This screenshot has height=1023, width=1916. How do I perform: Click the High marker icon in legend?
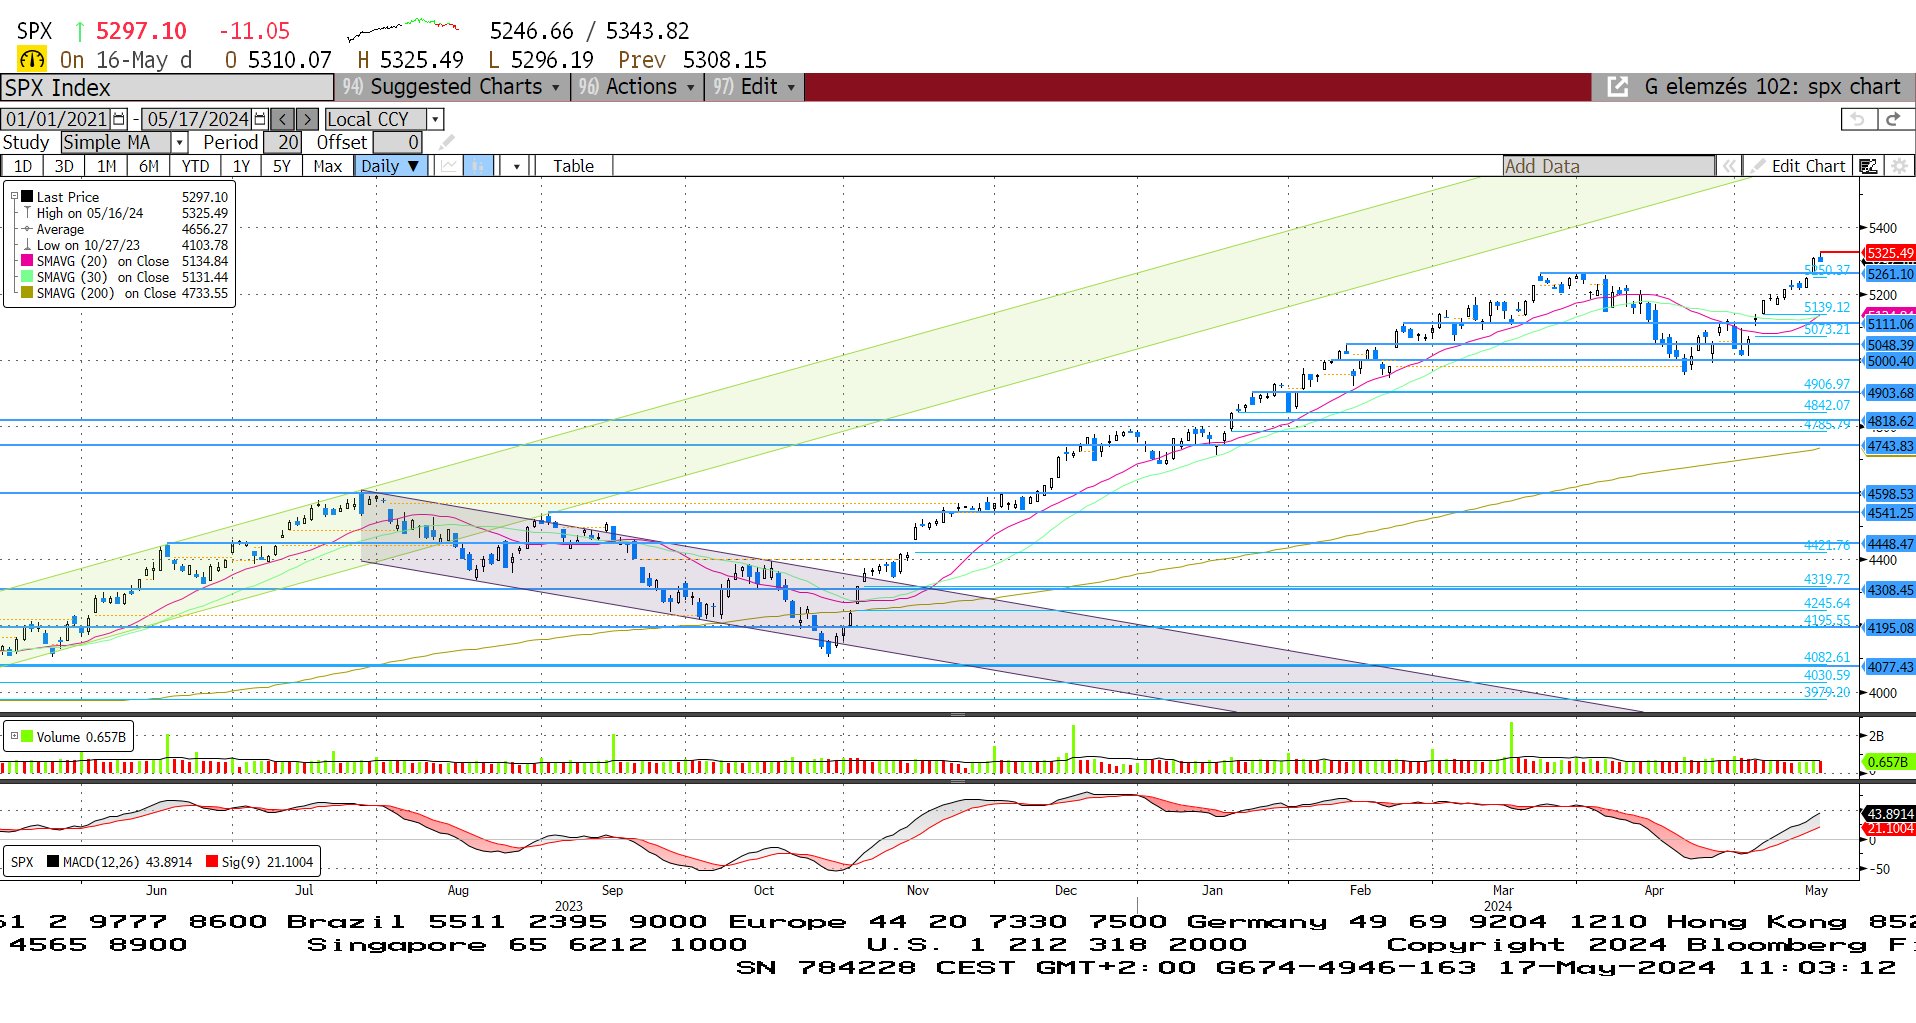pyautogui.click(x=27, y=213)
